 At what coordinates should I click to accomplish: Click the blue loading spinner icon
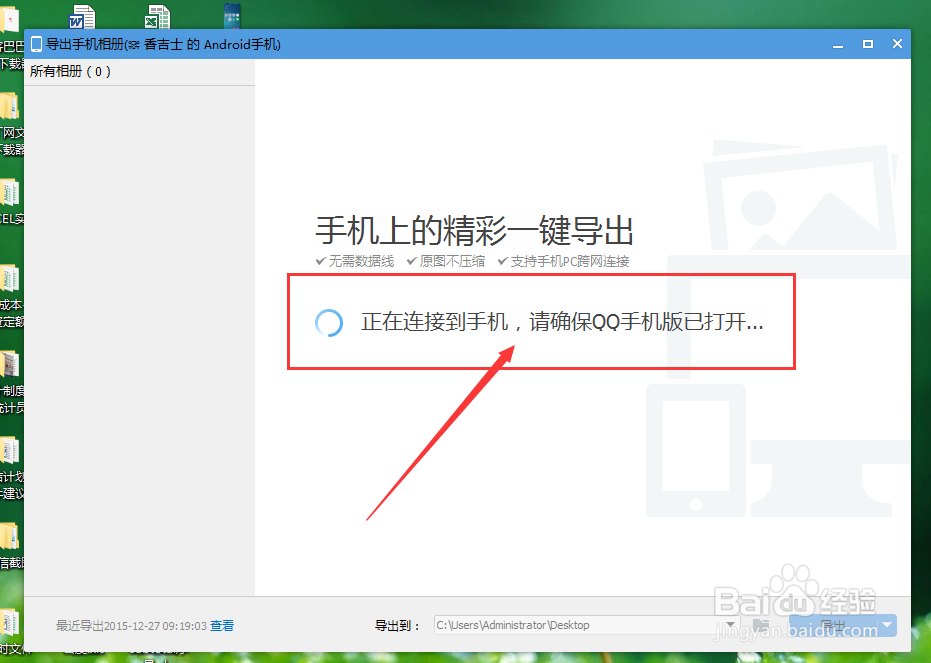[x=329, y=323]
